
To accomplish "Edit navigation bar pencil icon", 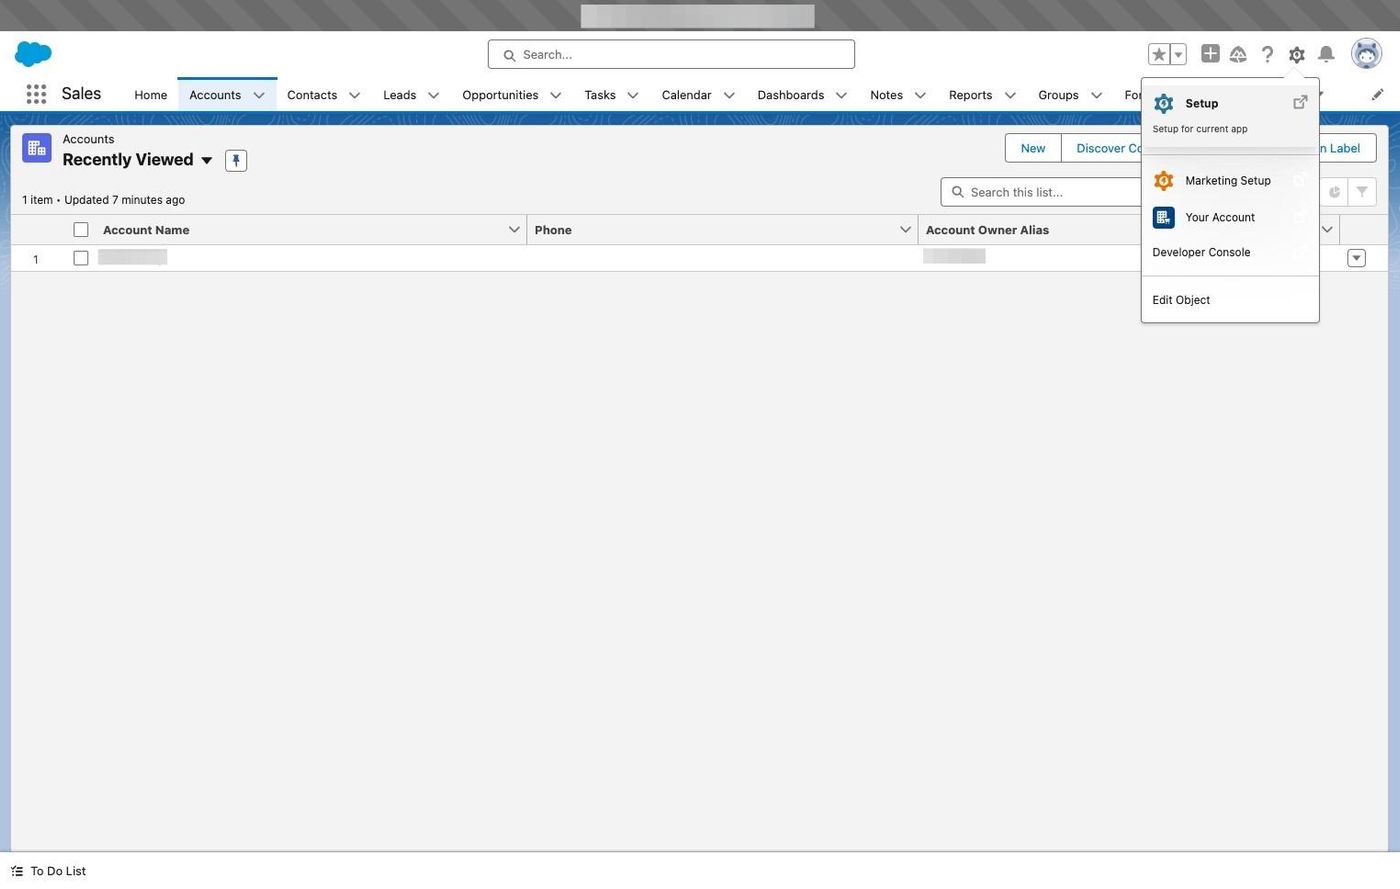I will (x=1377, y=94).
